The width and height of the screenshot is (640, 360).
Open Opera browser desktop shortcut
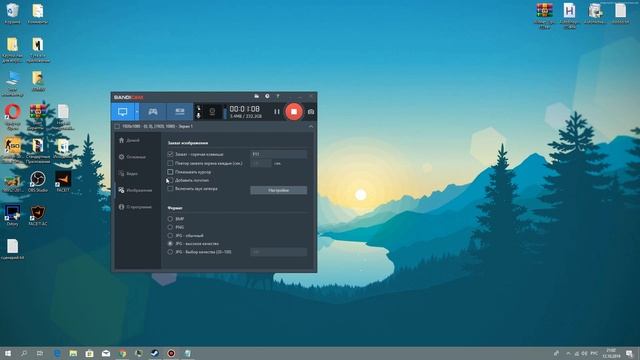(x=13, y=116)
